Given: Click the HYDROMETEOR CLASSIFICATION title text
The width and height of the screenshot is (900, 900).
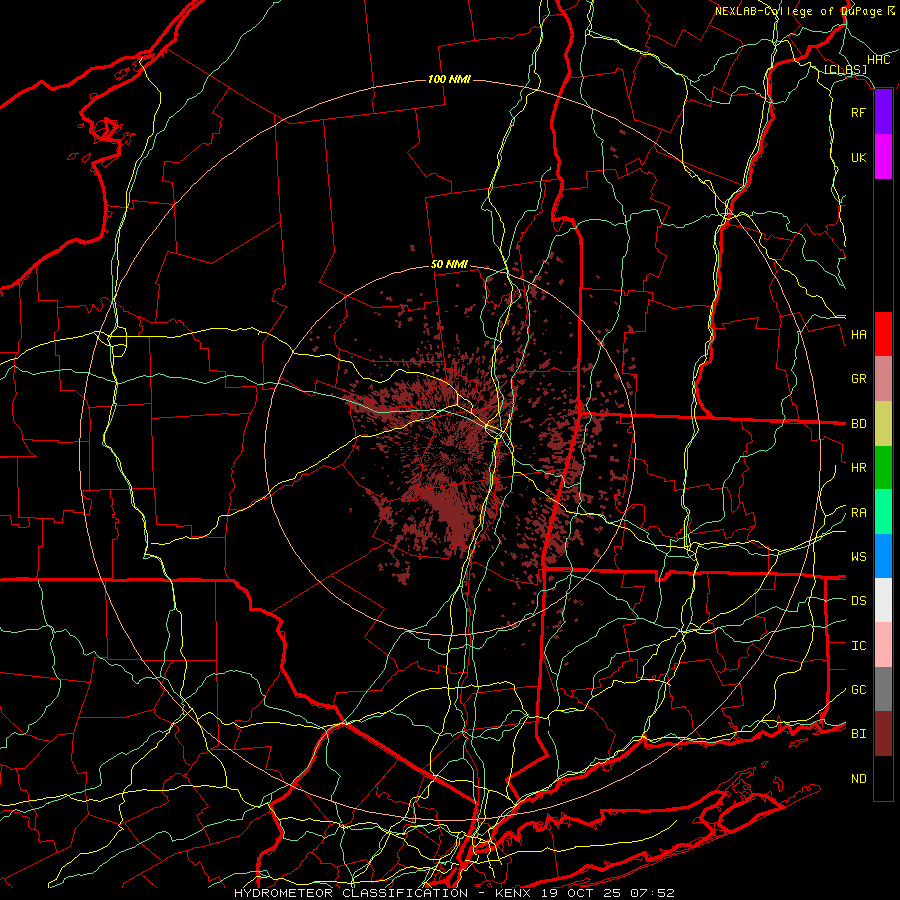Looking at the screenshot, I should [x=351, y=893].
